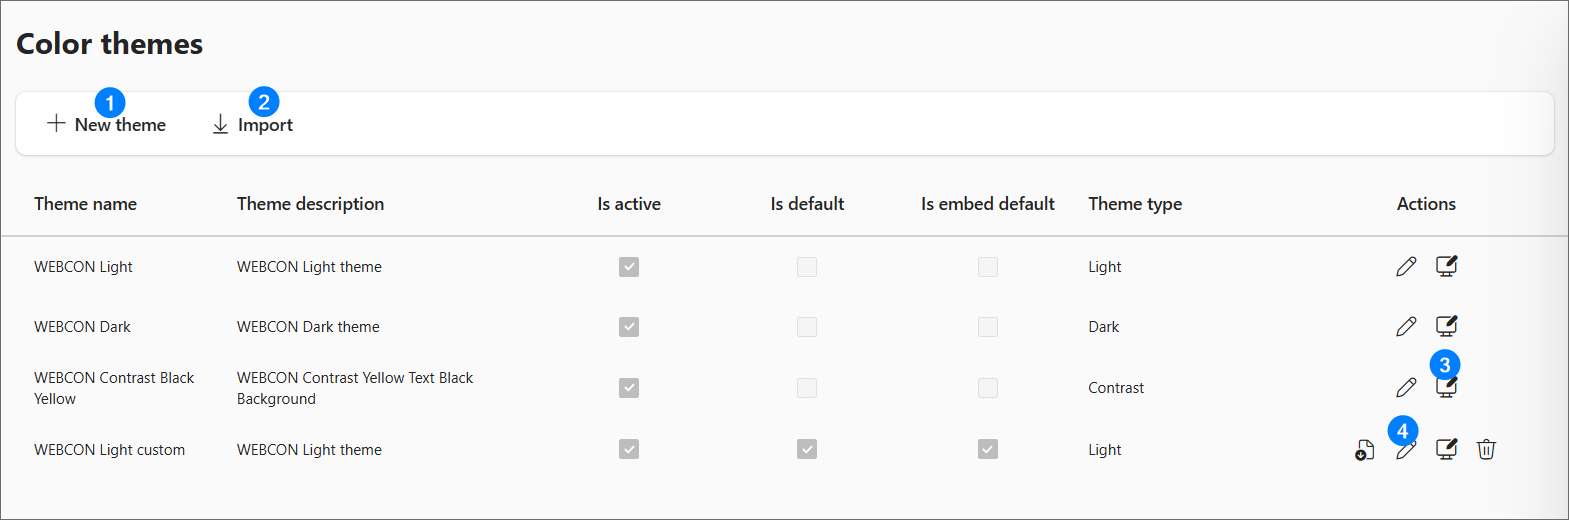Image resolution: width=1569 pixels, height=520 pixels.
Task: Click the Theme type column header
Action: click(1135, 204)
